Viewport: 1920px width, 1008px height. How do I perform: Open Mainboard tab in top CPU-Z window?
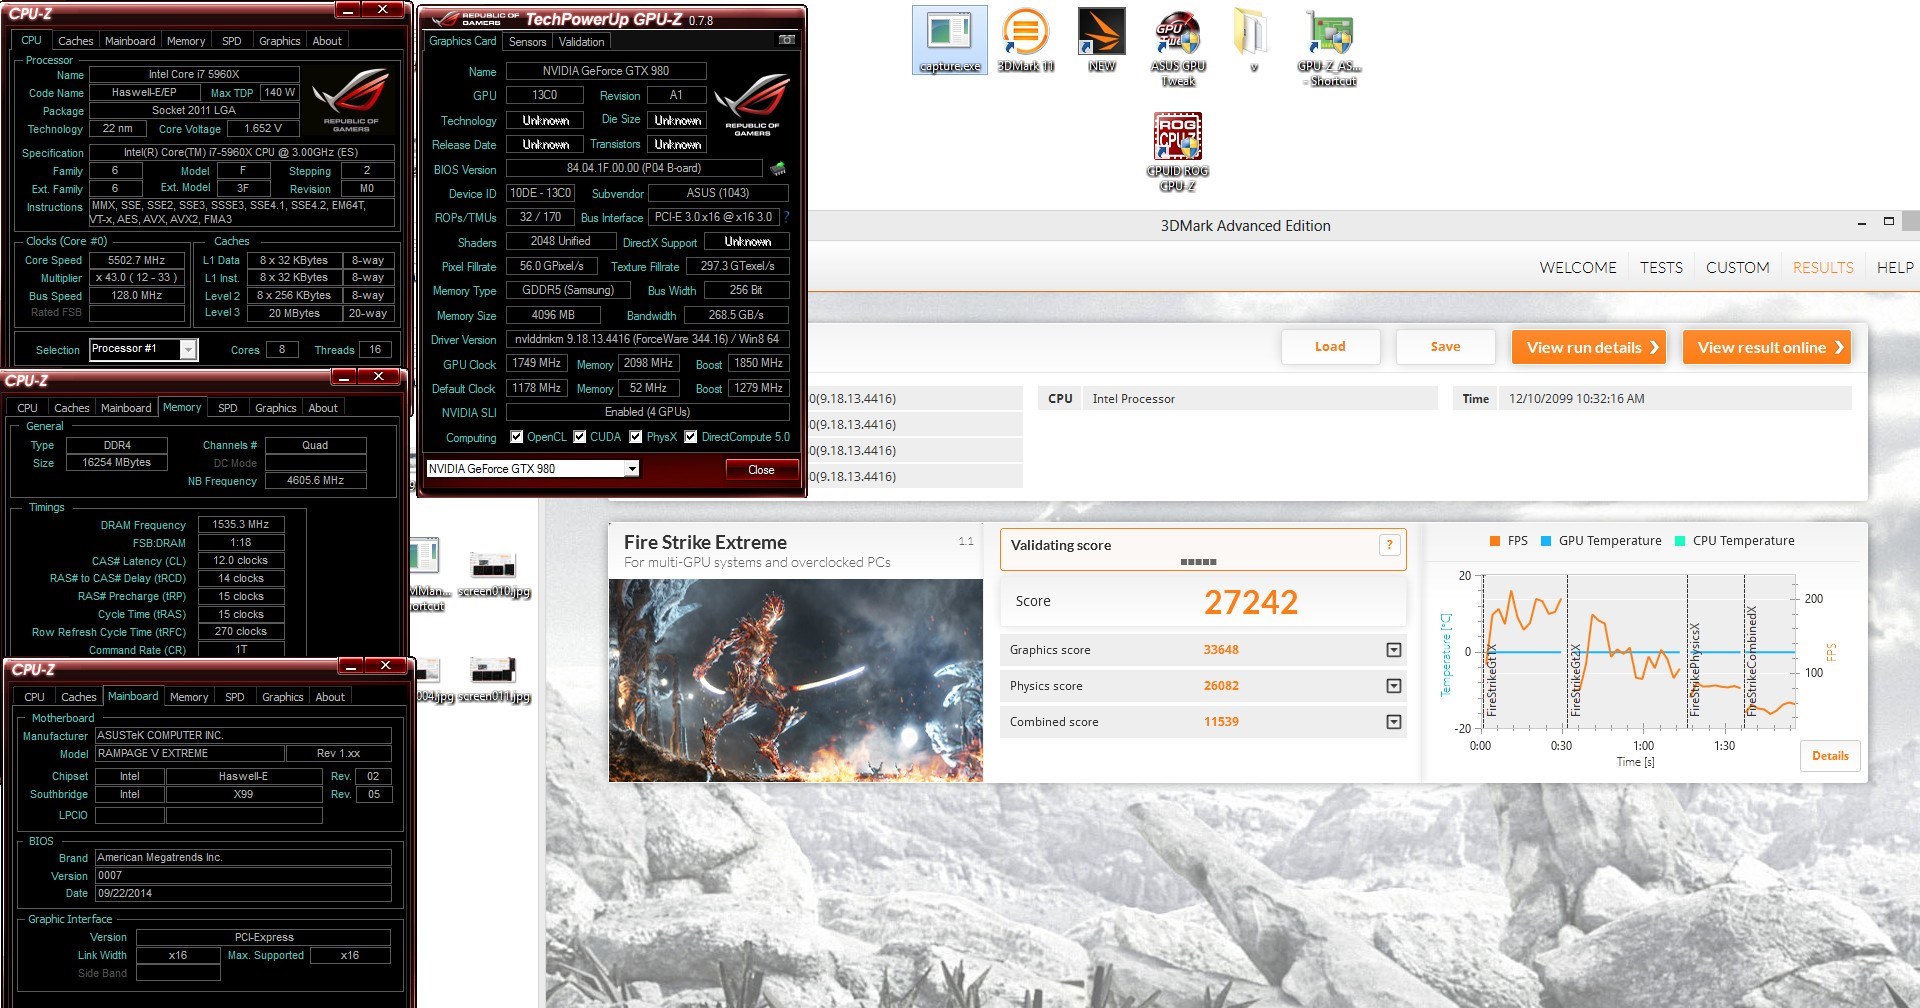tap(130, 41)
